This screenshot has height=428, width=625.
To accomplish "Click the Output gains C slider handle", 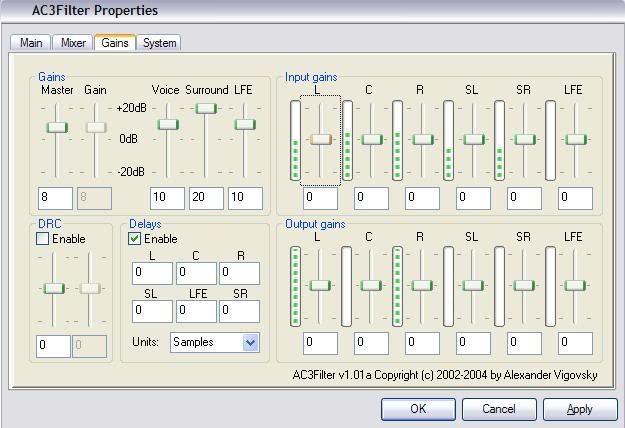I will click(x=371, y=285).
